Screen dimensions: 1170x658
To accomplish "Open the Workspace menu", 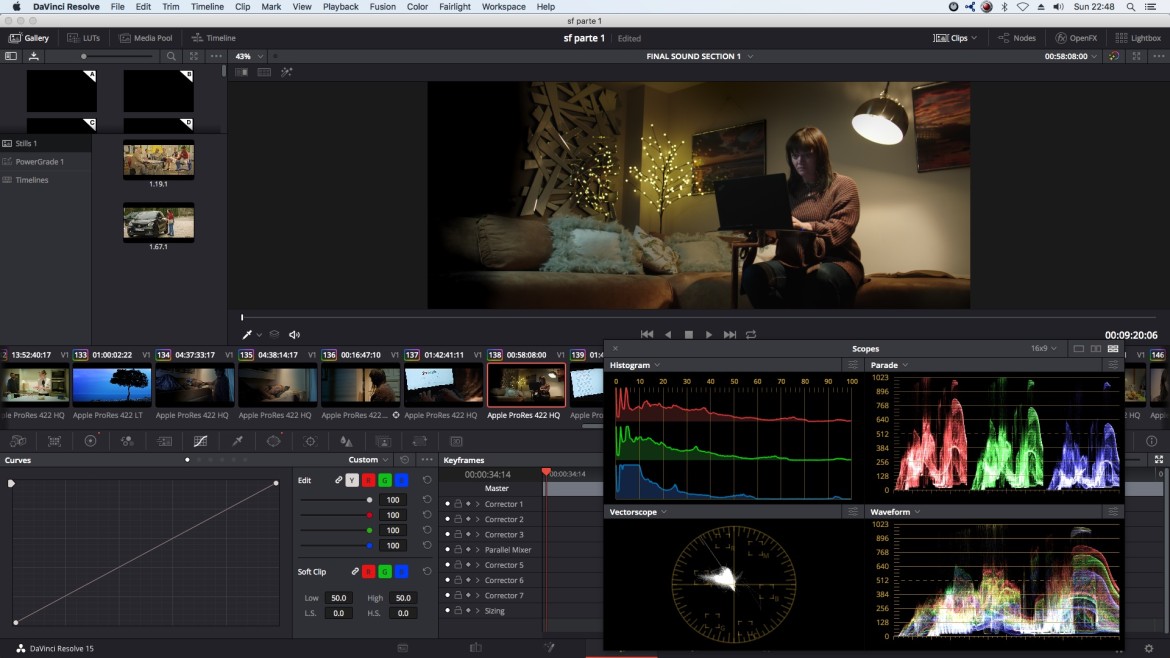I will (x=504, y=7).
